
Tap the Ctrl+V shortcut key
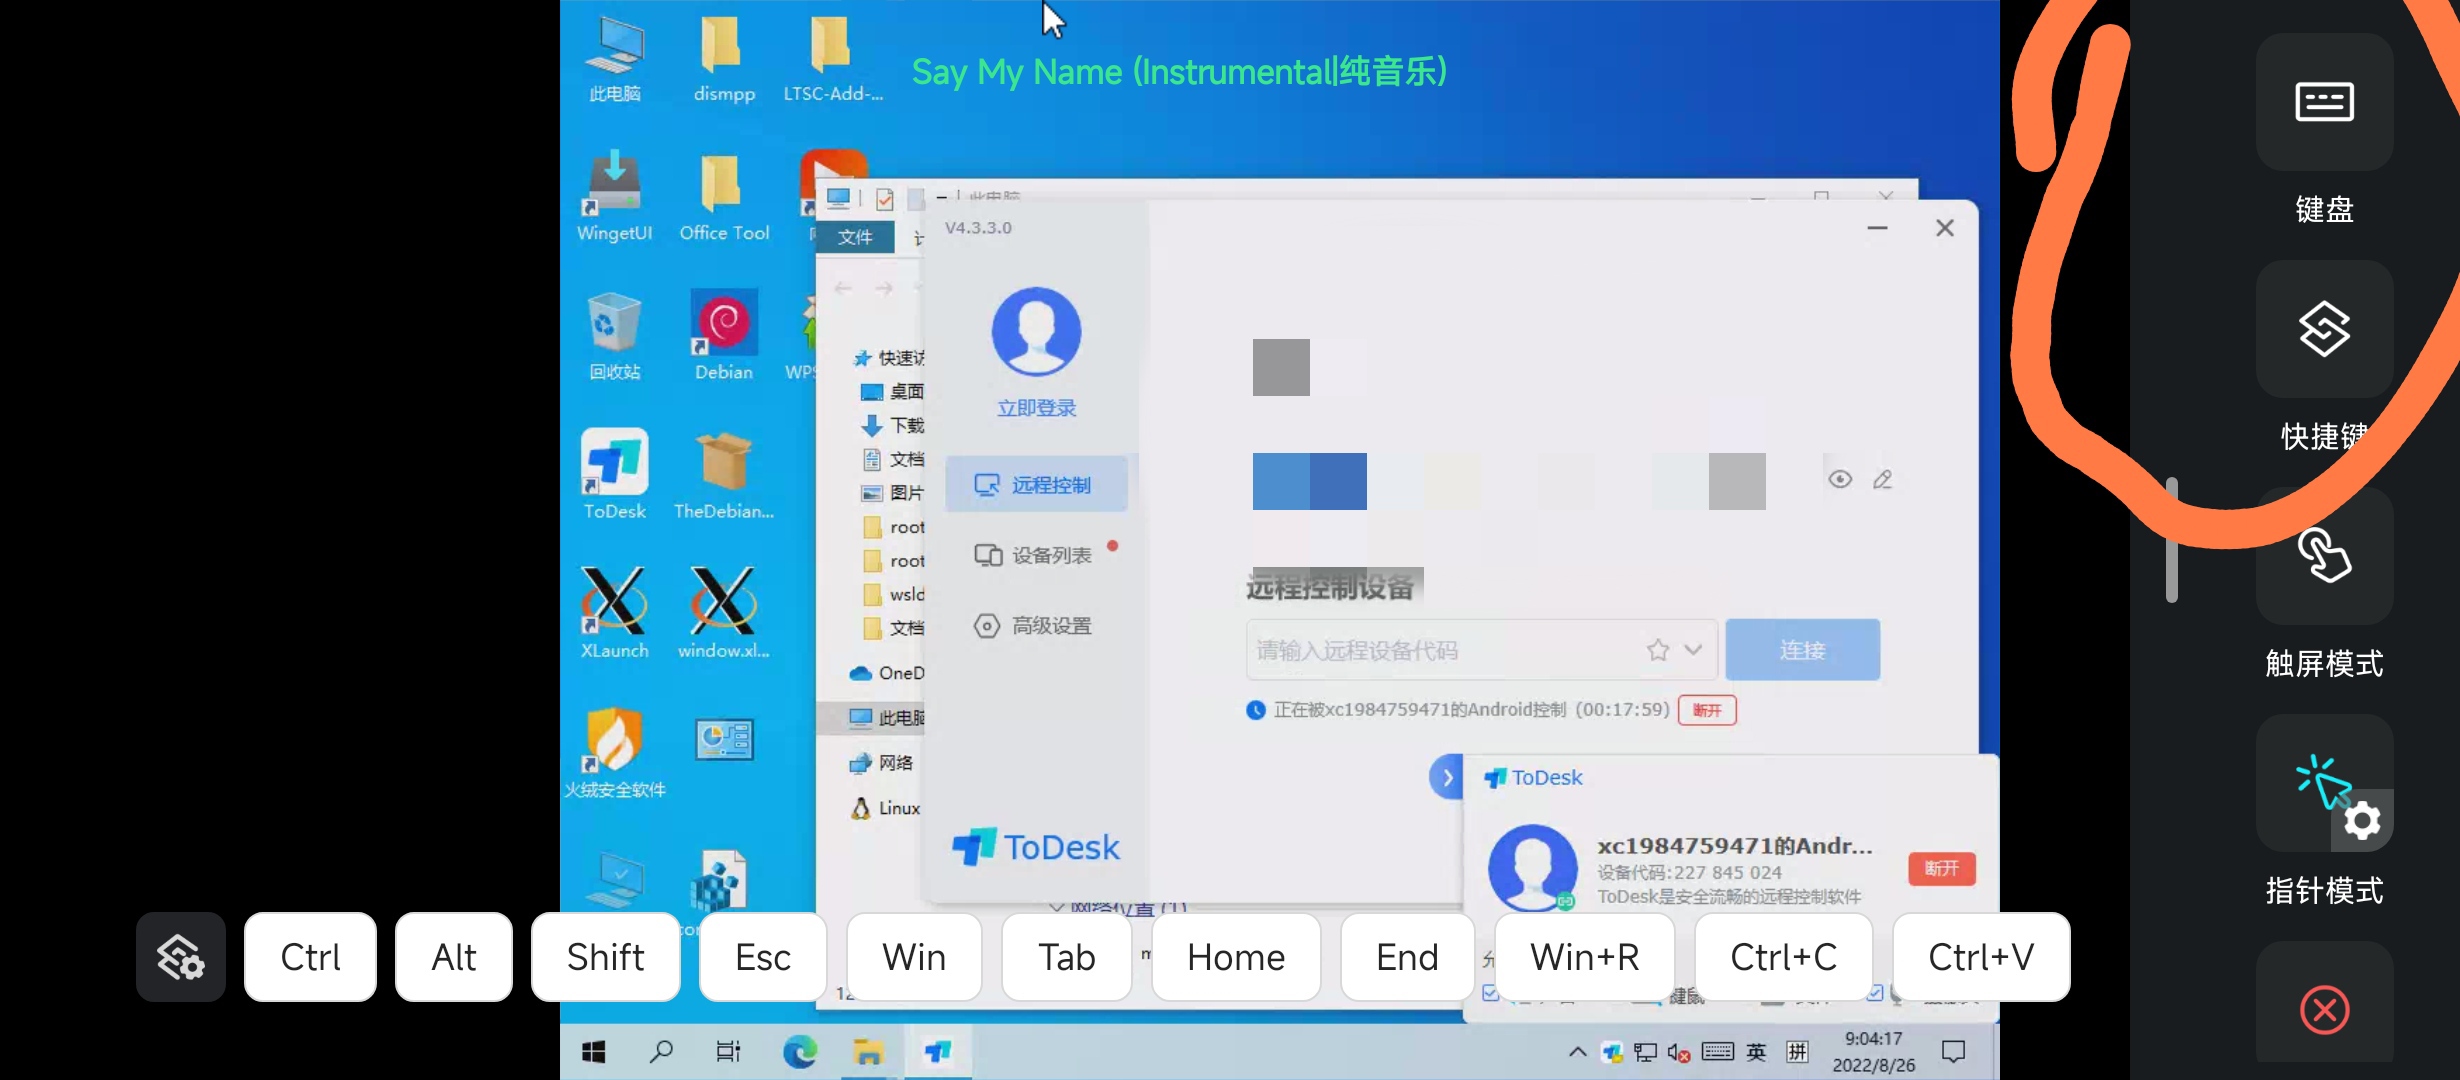pos(1981,957)
